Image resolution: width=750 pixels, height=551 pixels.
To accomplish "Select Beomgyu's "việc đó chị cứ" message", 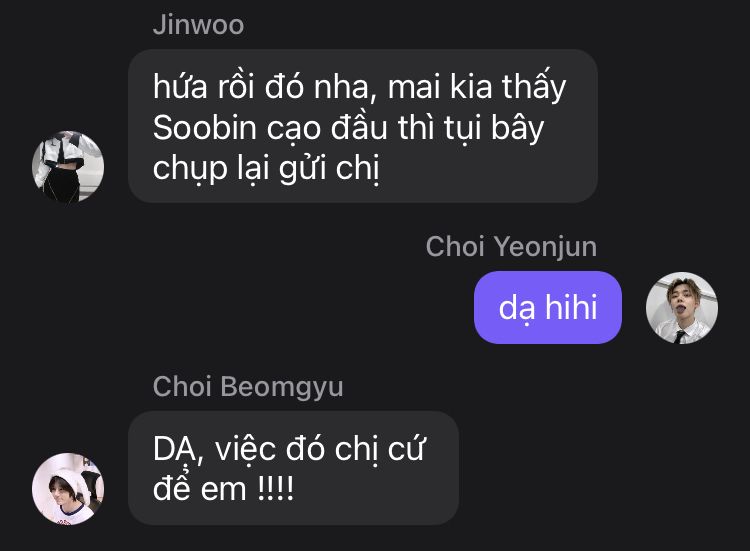I will tap(293, 468).
